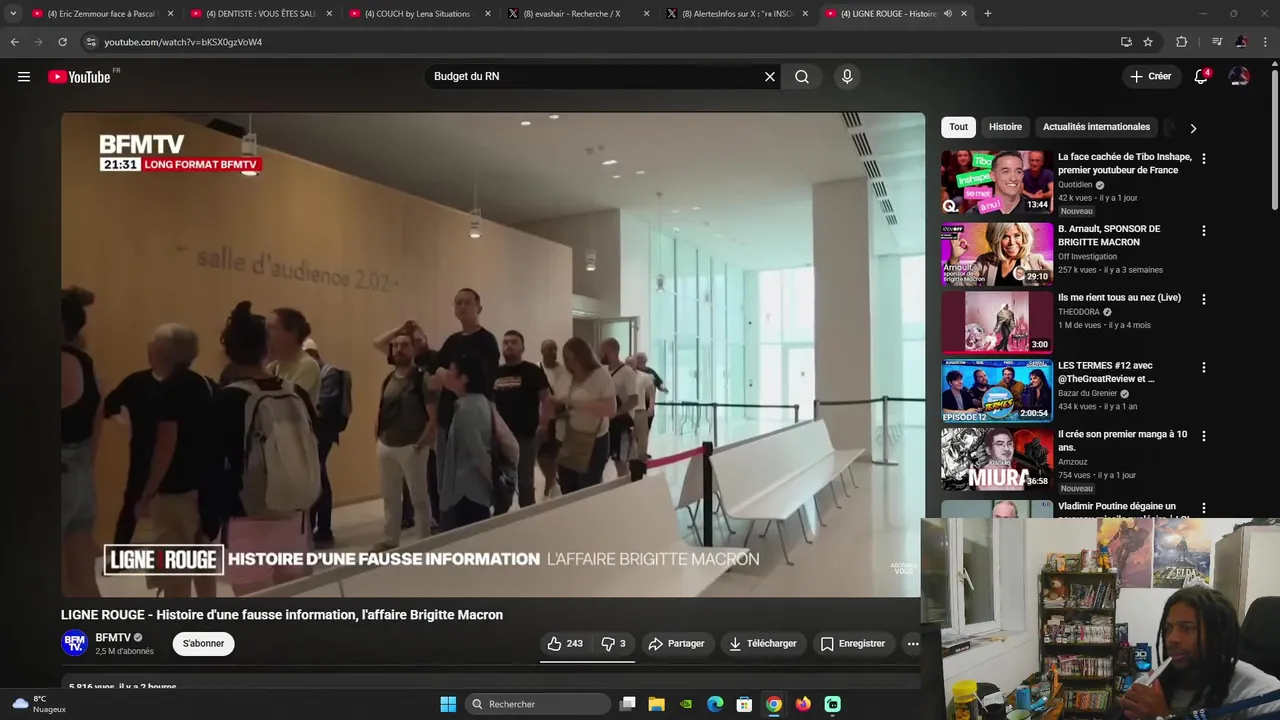Share the video with Partager
The image size is (1280, 720).
[x=676, y=644]
